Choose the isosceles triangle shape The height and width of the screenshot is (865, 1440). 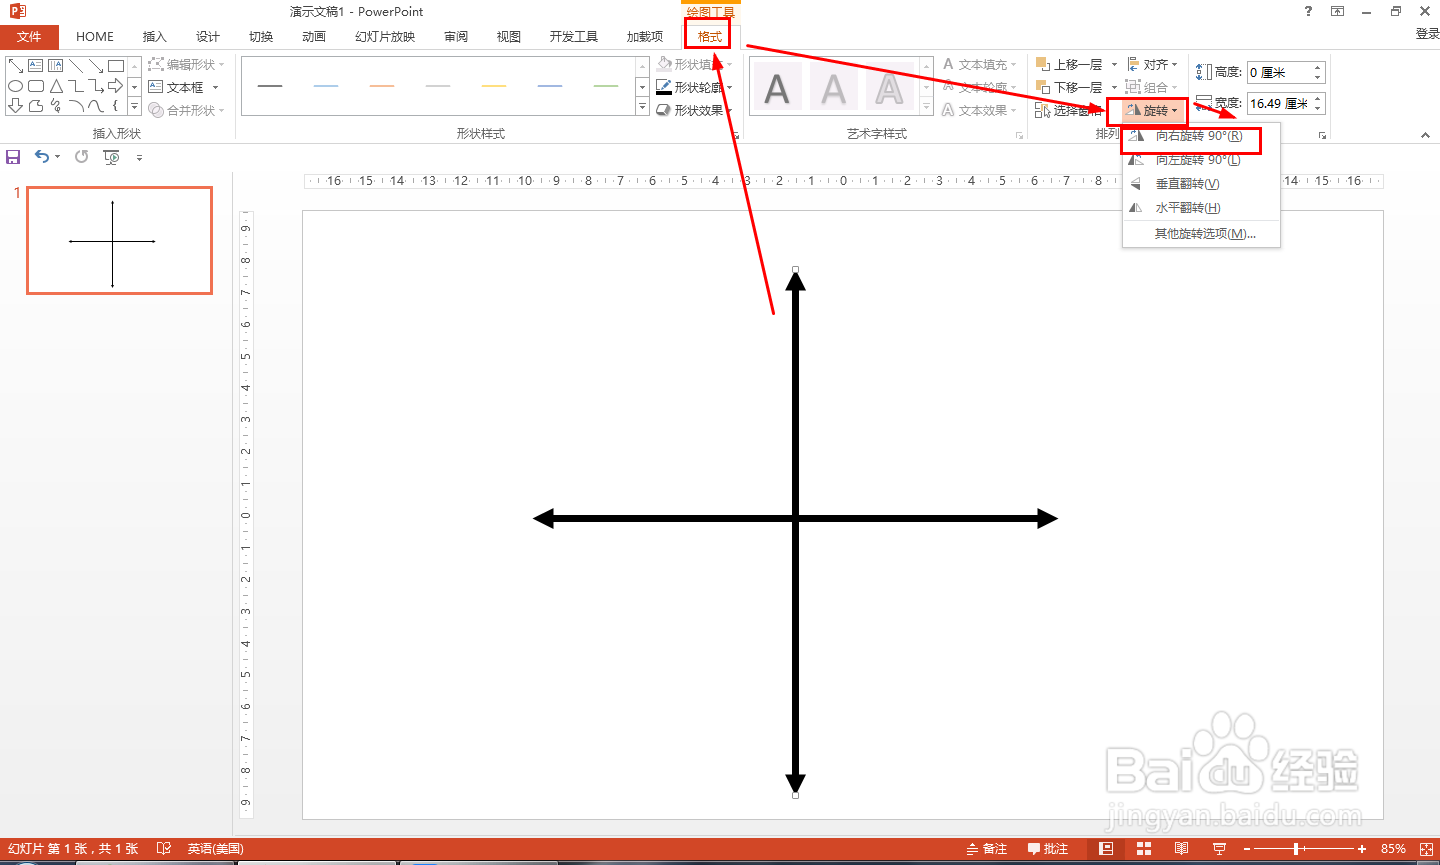56,86
